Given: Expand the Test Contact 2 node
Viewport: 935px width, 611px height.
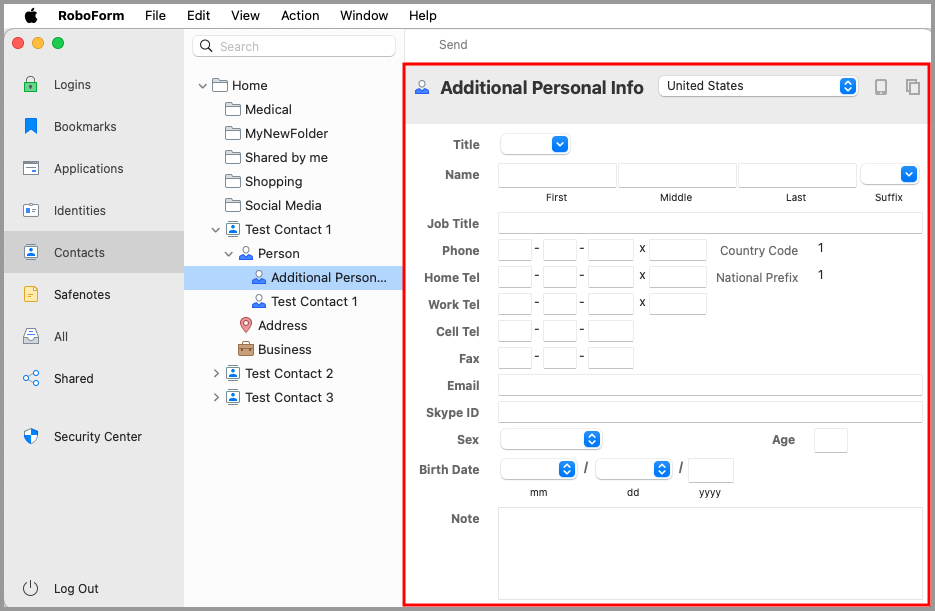Looking at the screenshot, I should [216, 373].
